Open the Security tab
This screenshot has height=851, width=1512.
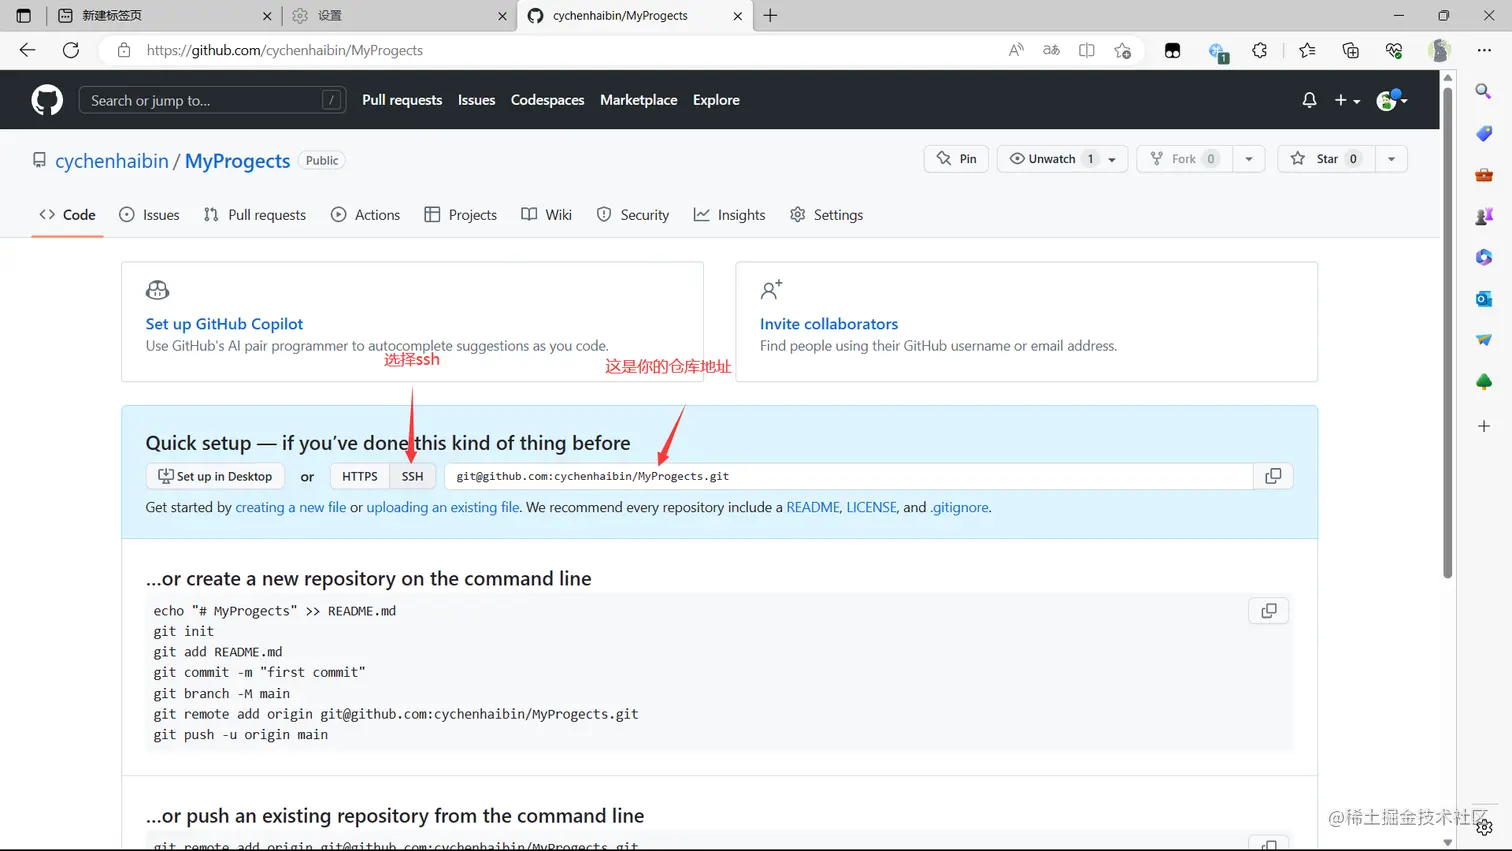click(633, 215)
